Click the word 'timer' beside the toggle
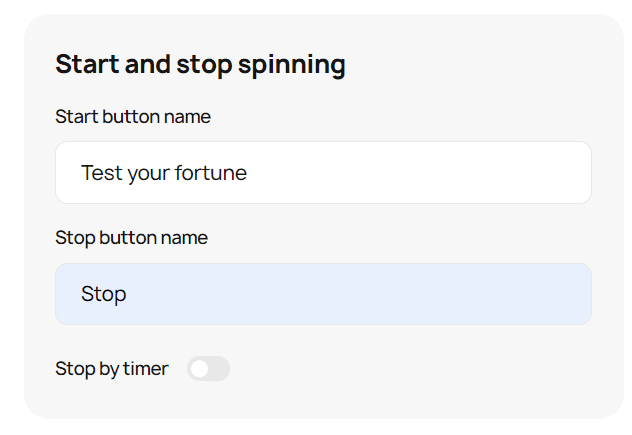Image resolution: width=632 pixels, height=435 pixels. point(146,368)
